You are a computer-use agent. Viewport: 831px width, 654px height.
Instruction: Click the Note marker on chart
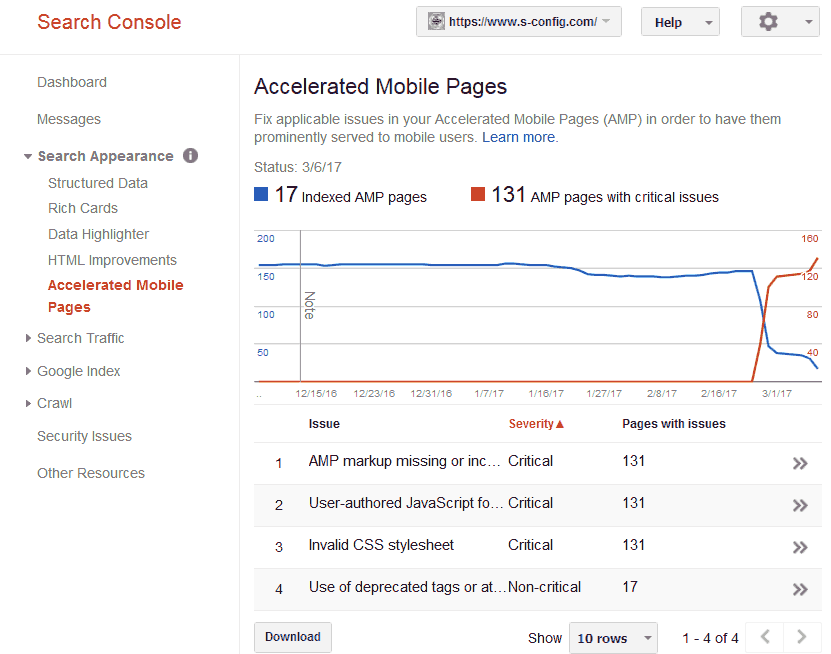click(309, 305)
